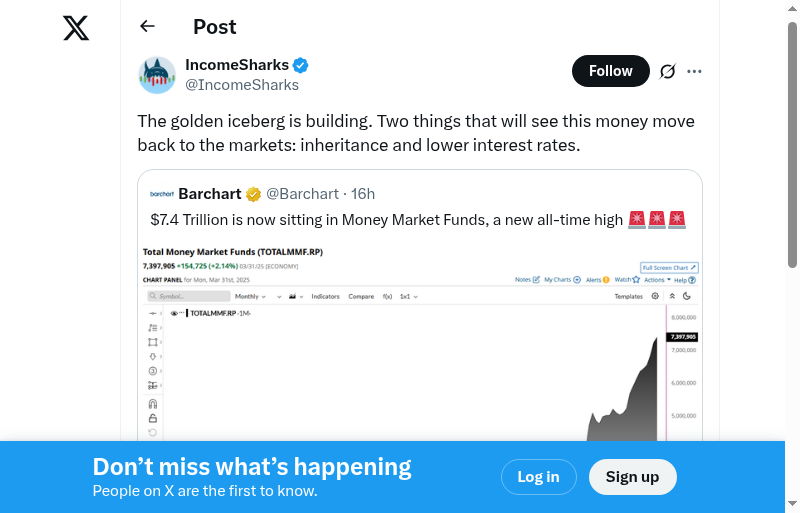Click the magnet icon in chart toolbar
800x513 pixels.
tap(152, 403)
